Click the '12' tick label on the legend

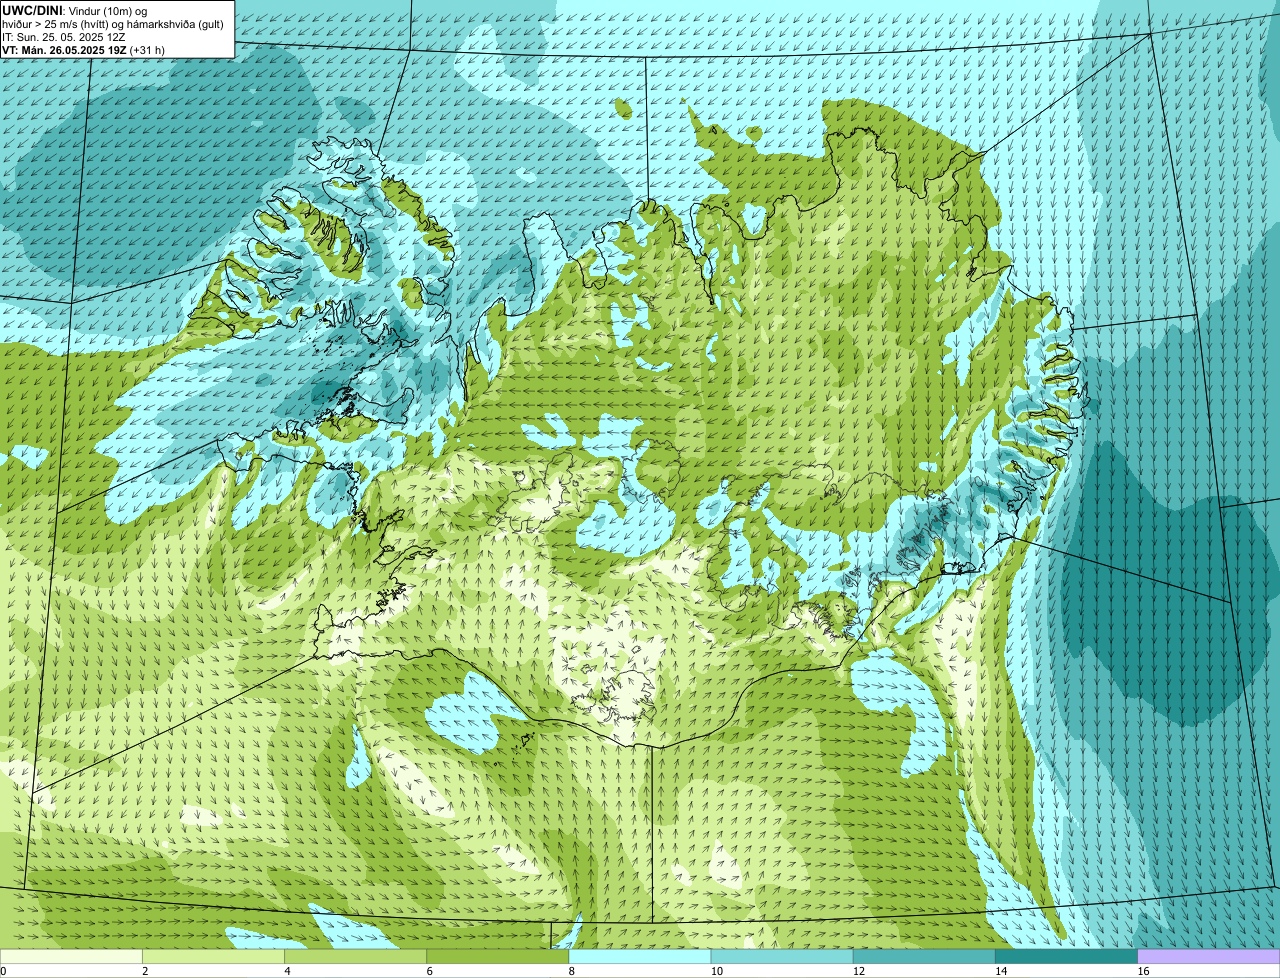pyautogui.click(x=859, y=971)
